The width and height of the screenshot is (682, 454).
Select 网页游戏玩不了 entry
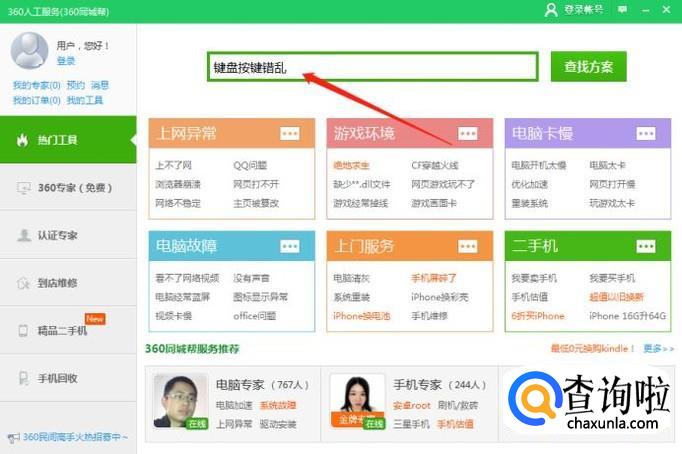tap(443, 184)
